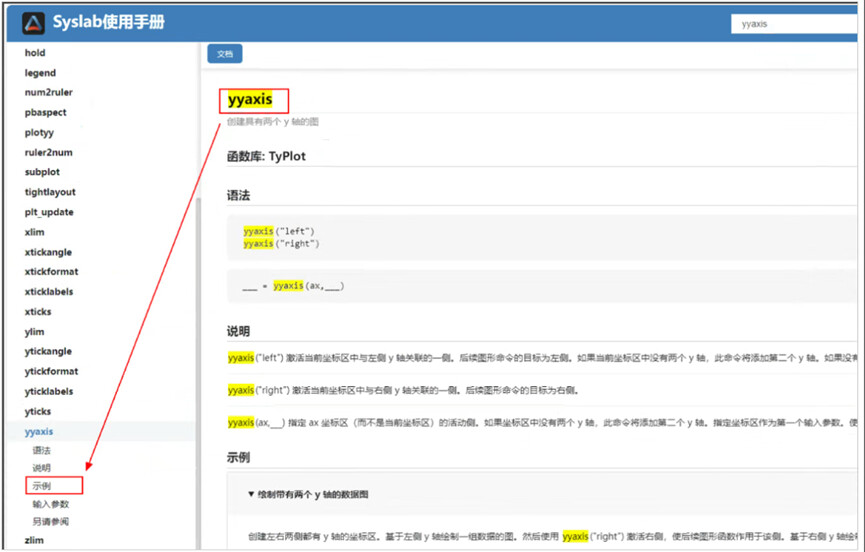Select ruler2num in the sidebar
Viewport: 865px width, 552px height.
(49, 152)
